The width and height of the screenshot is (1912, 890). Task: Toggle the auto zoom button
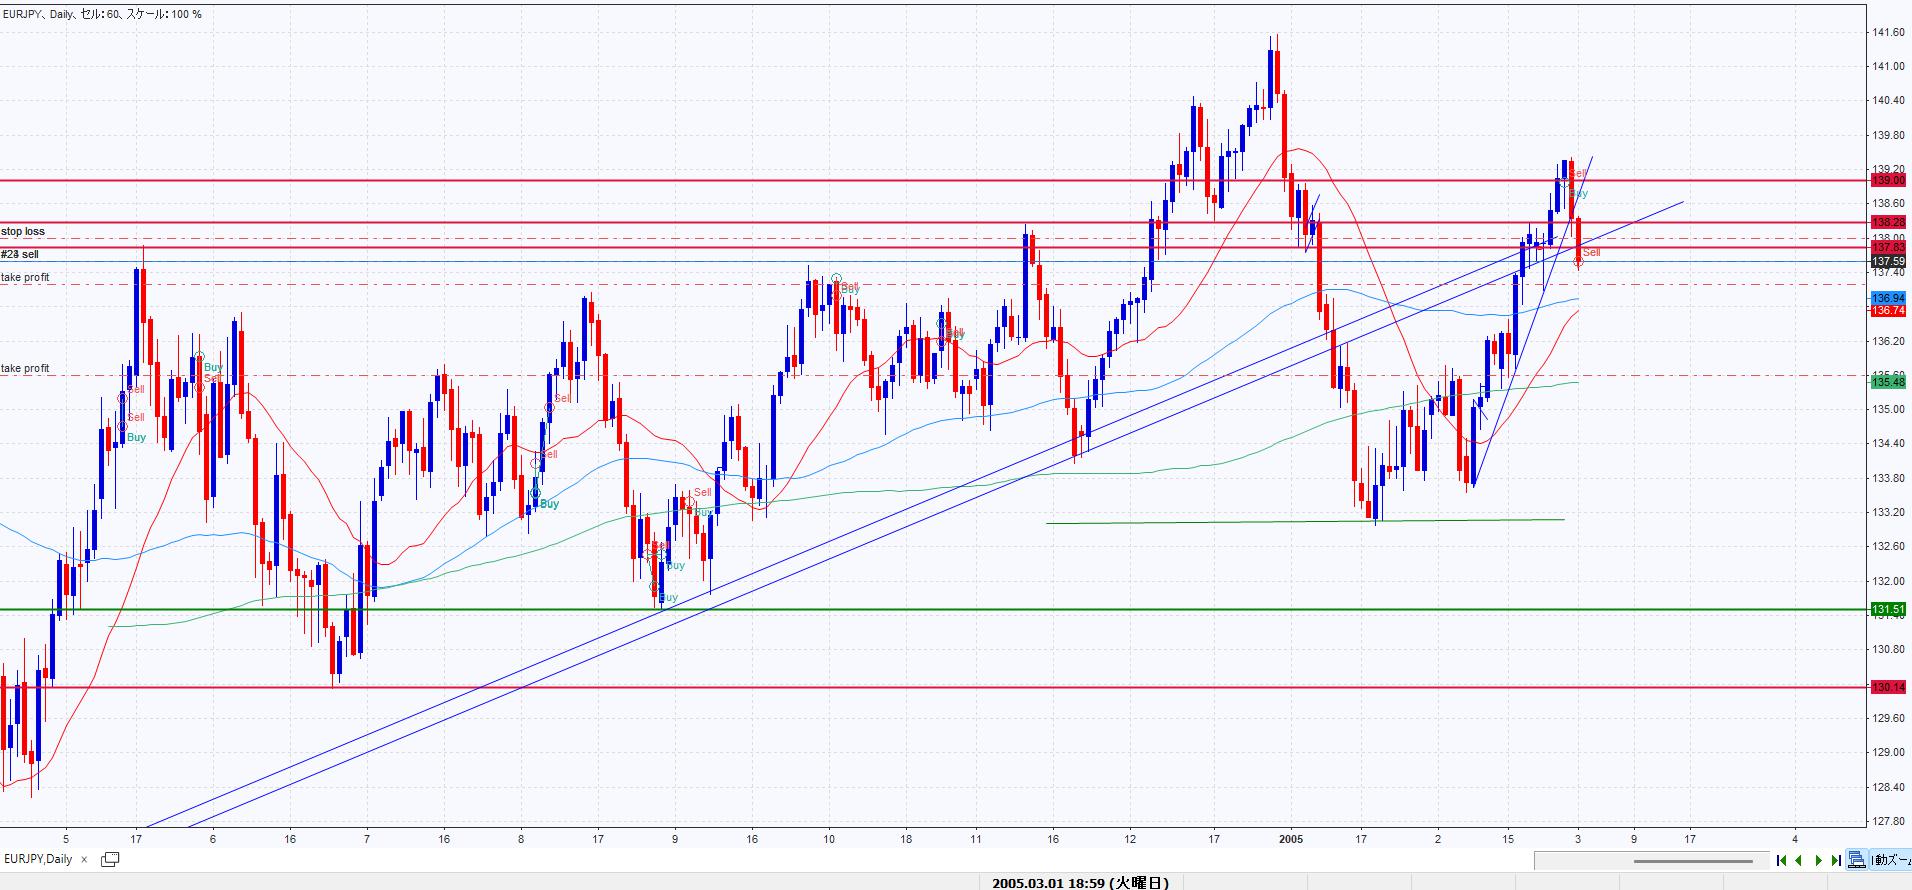tap(1892, 860)
